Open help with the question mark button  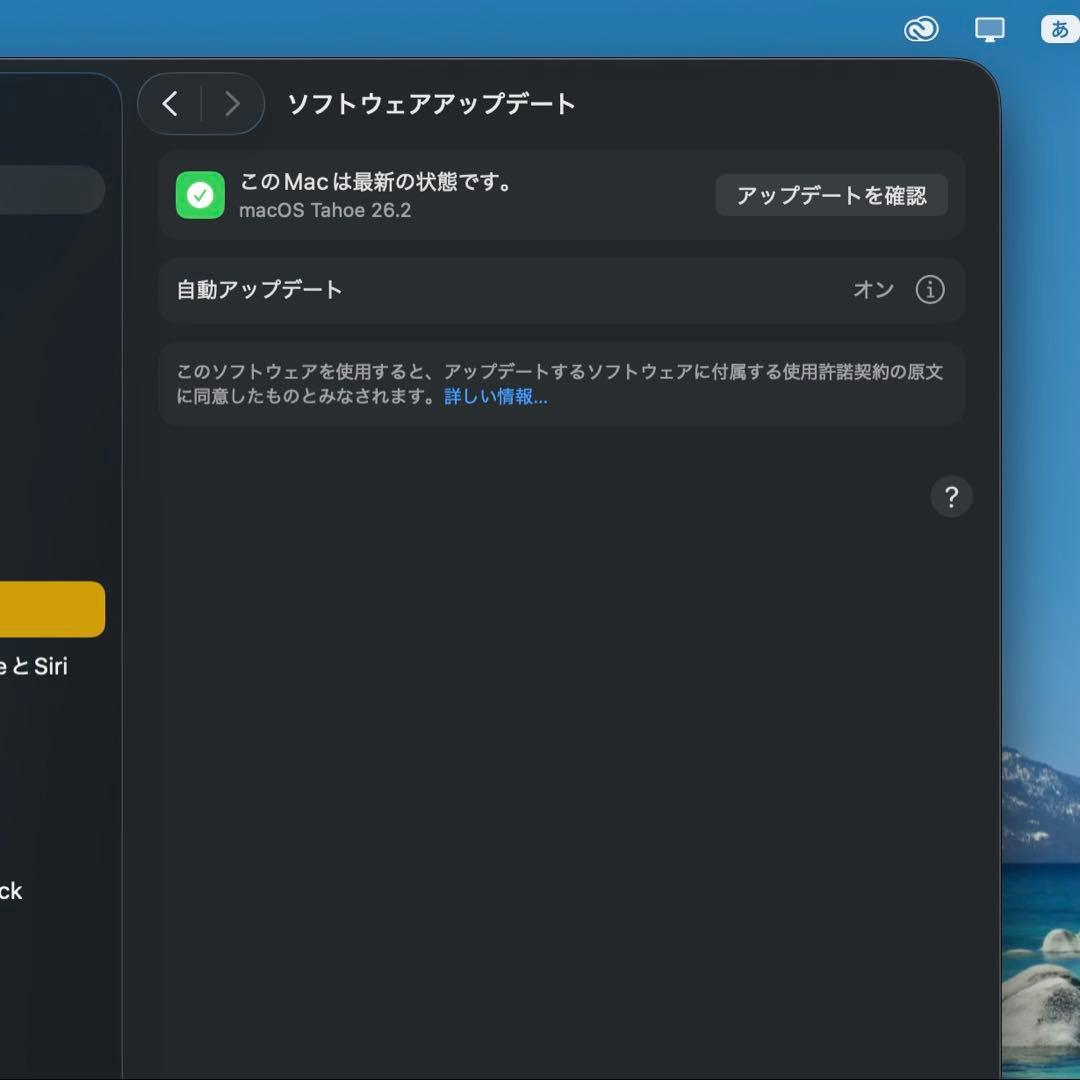tap(951, 496)
